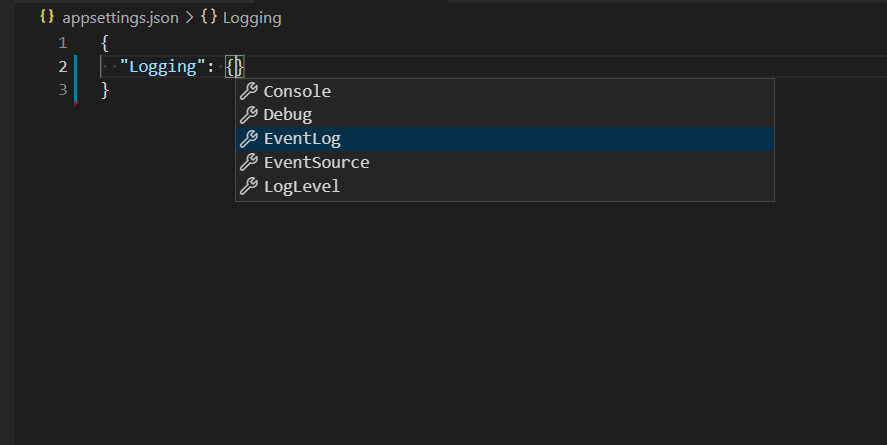887x445 pixels.
Task: Select line number 3 in the gutter
Action: [63, 90]
